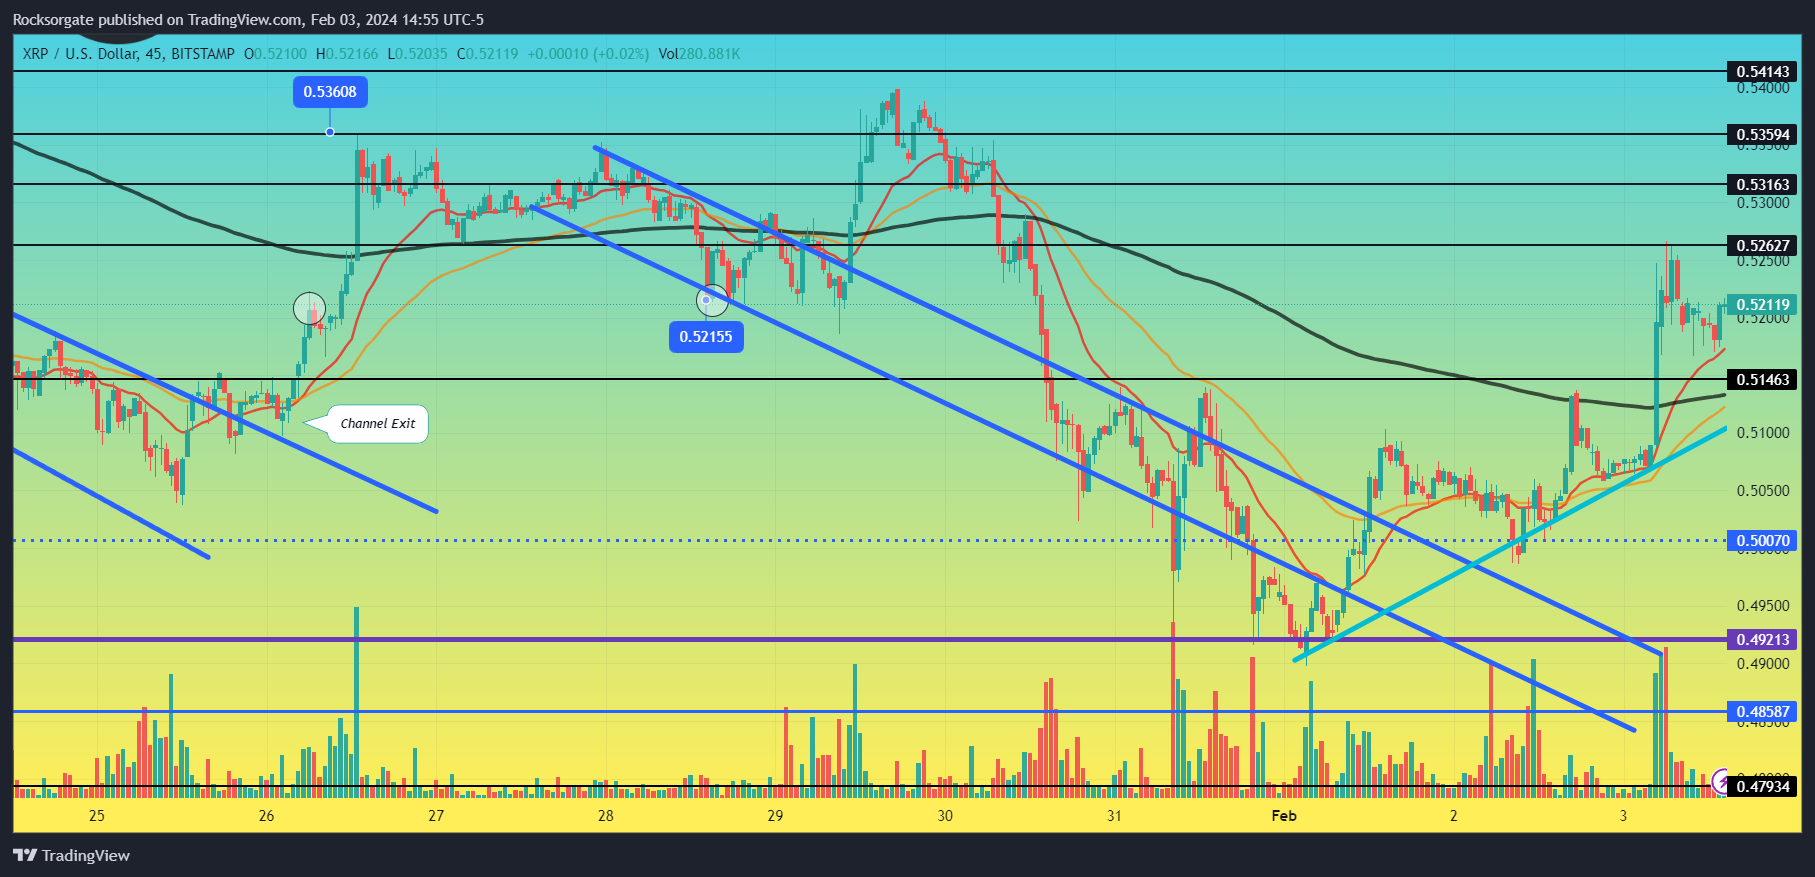The width and height of the screenshot is (1815, 877).
Task: Click the low value L0.52035
Action: pos(418,54)
